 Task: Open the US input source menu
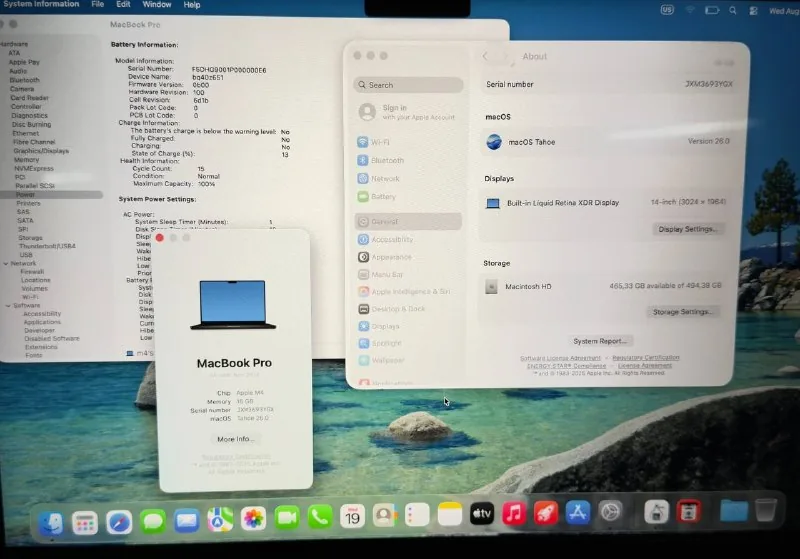click(x=667, y=10)
